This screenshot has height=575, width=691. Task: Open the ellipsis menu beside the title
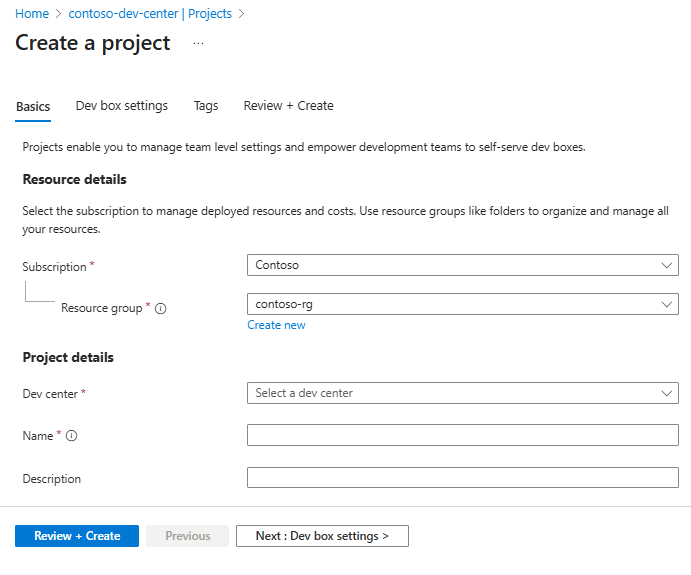198,43
